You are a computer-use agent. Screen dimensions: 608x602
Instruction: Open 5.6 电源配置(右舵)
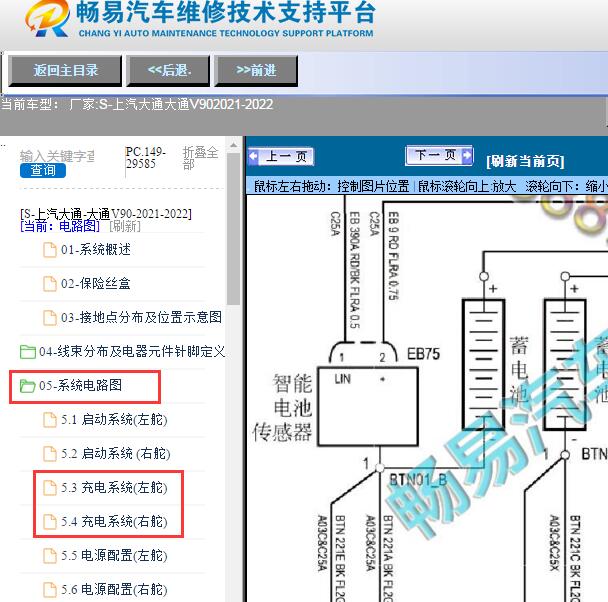pos(114,590)
